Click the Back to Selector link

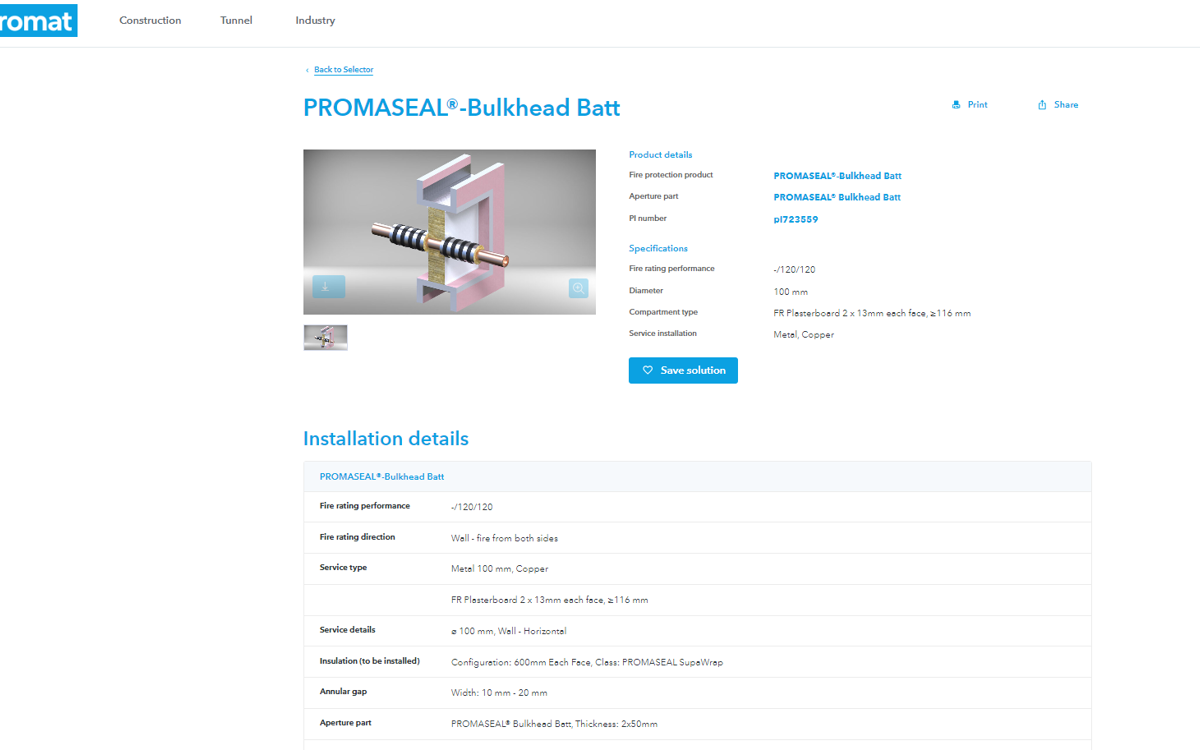[343, 70]
